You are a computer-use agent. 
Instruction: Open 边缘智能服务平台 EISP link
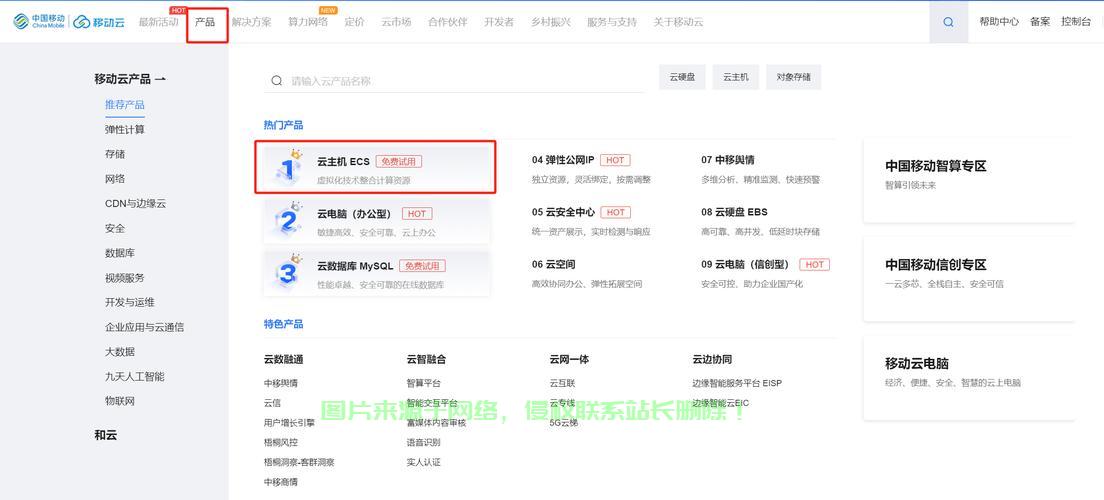point(737,383)
